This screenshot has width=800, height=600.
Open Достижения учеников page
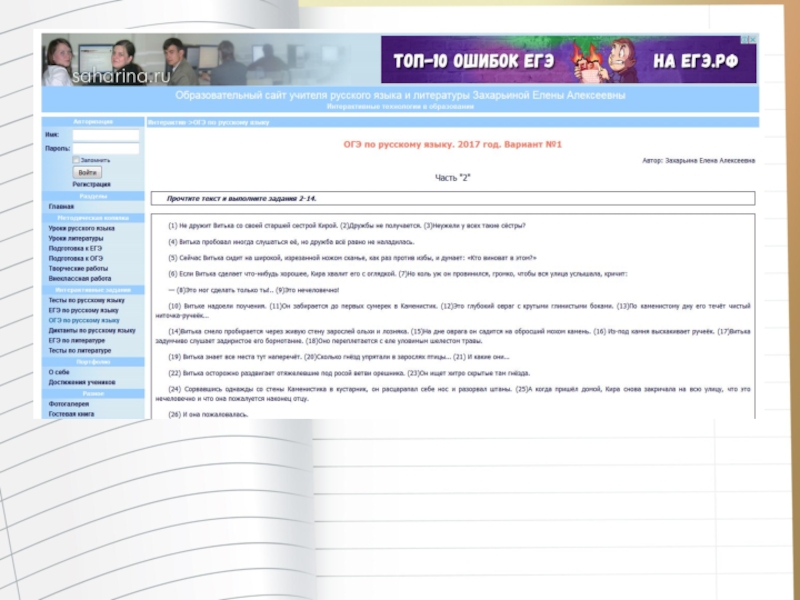coord(82,382)
